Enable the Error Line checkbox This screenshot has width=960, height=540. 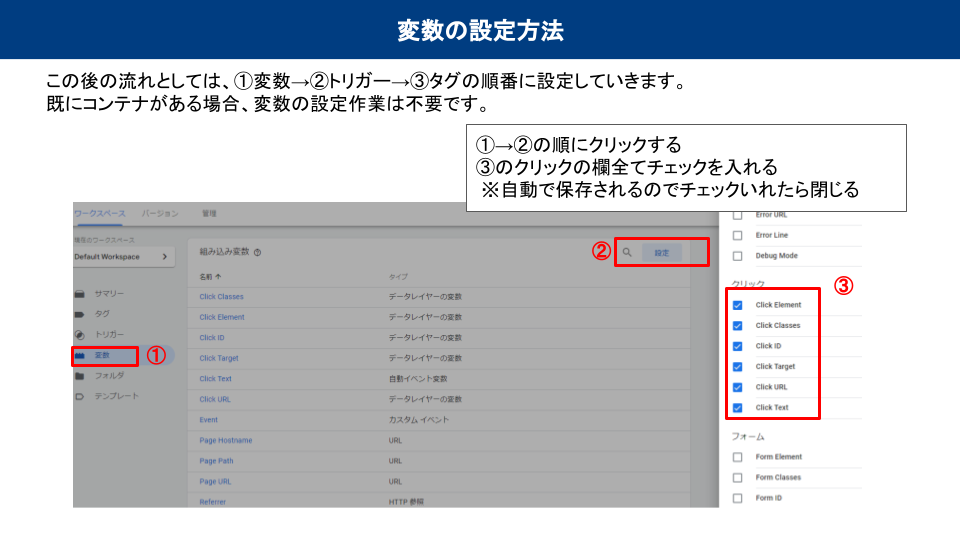click(738, 236)
